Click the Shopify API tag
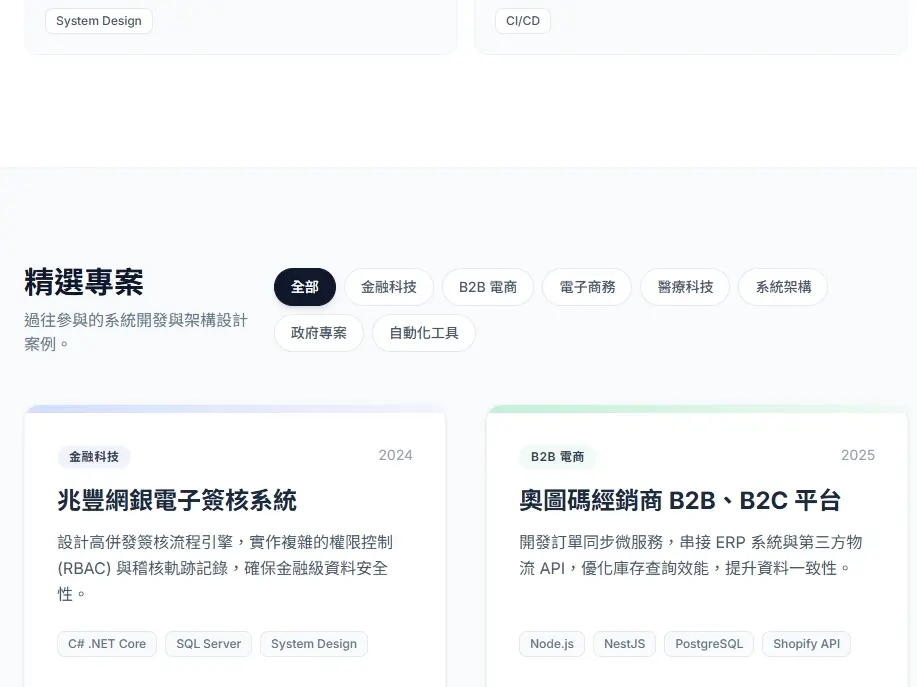The height and width of the screenshot is (687, 917). point(806,644)
